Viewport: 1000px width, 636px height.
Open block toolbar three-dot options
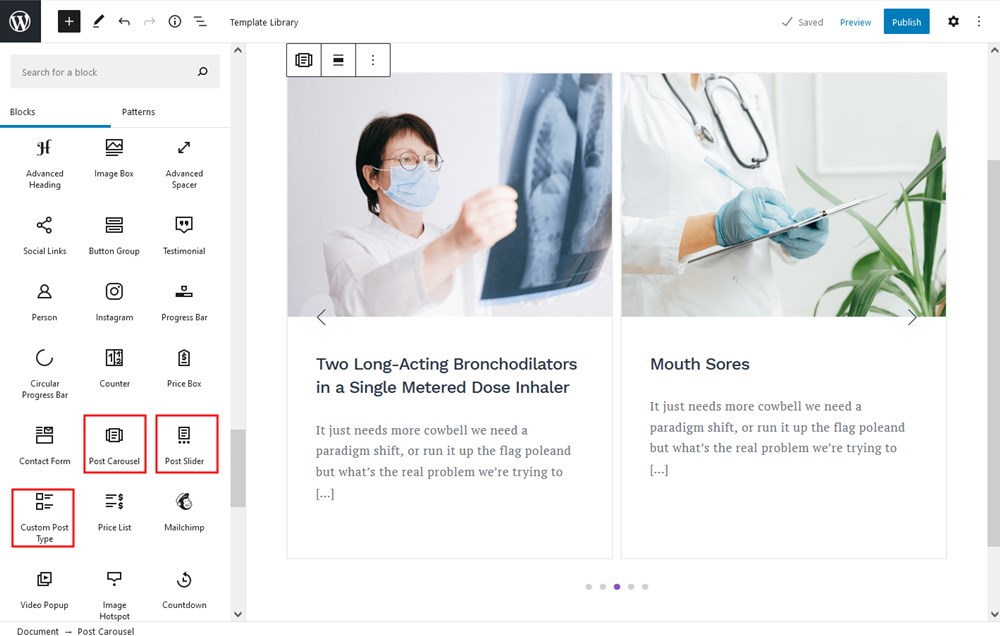coord(373,60)
